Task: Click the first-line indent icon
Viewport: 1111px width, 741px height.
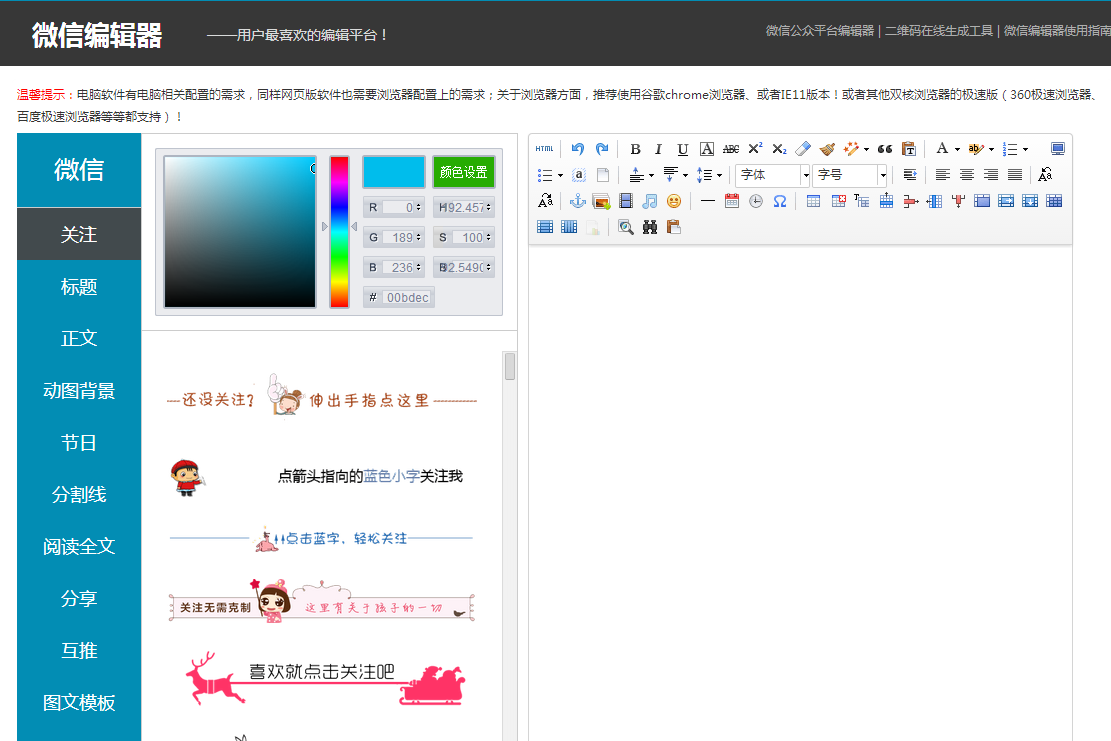Action: point(910,175)
